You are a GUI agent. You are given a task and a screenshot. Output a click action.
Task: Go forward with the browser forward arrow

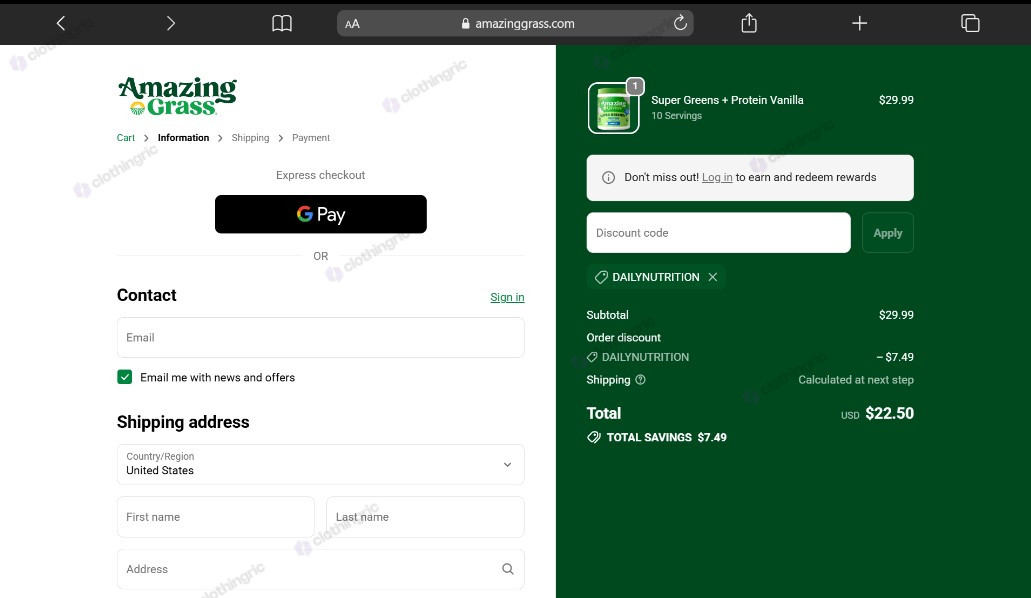(171, 24)
